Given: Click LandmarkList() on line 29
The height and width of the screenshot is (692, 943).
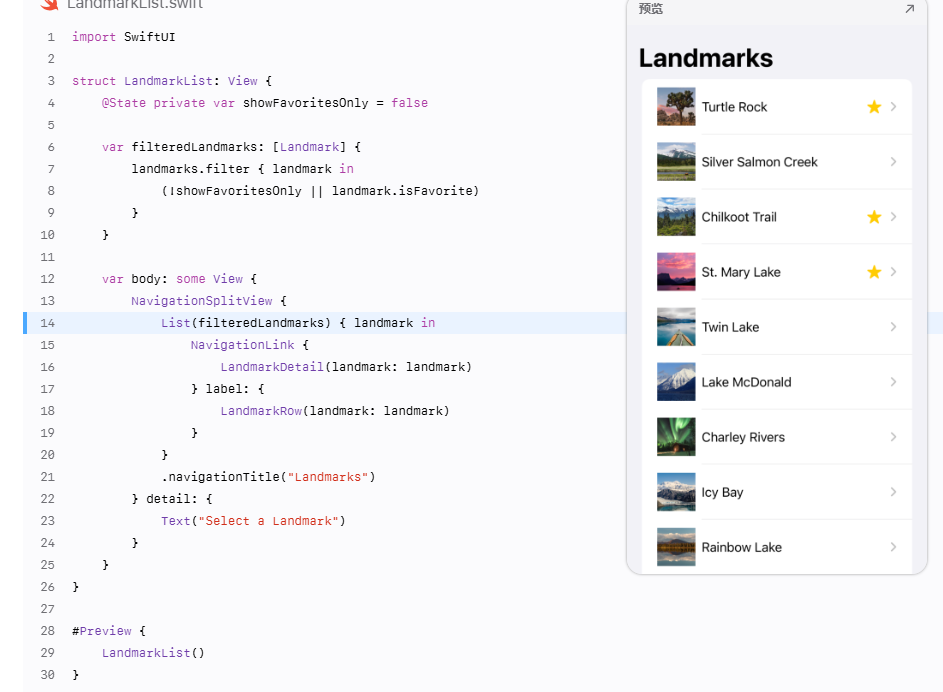Looking at the screenshot, I should [x=153, y=653].
